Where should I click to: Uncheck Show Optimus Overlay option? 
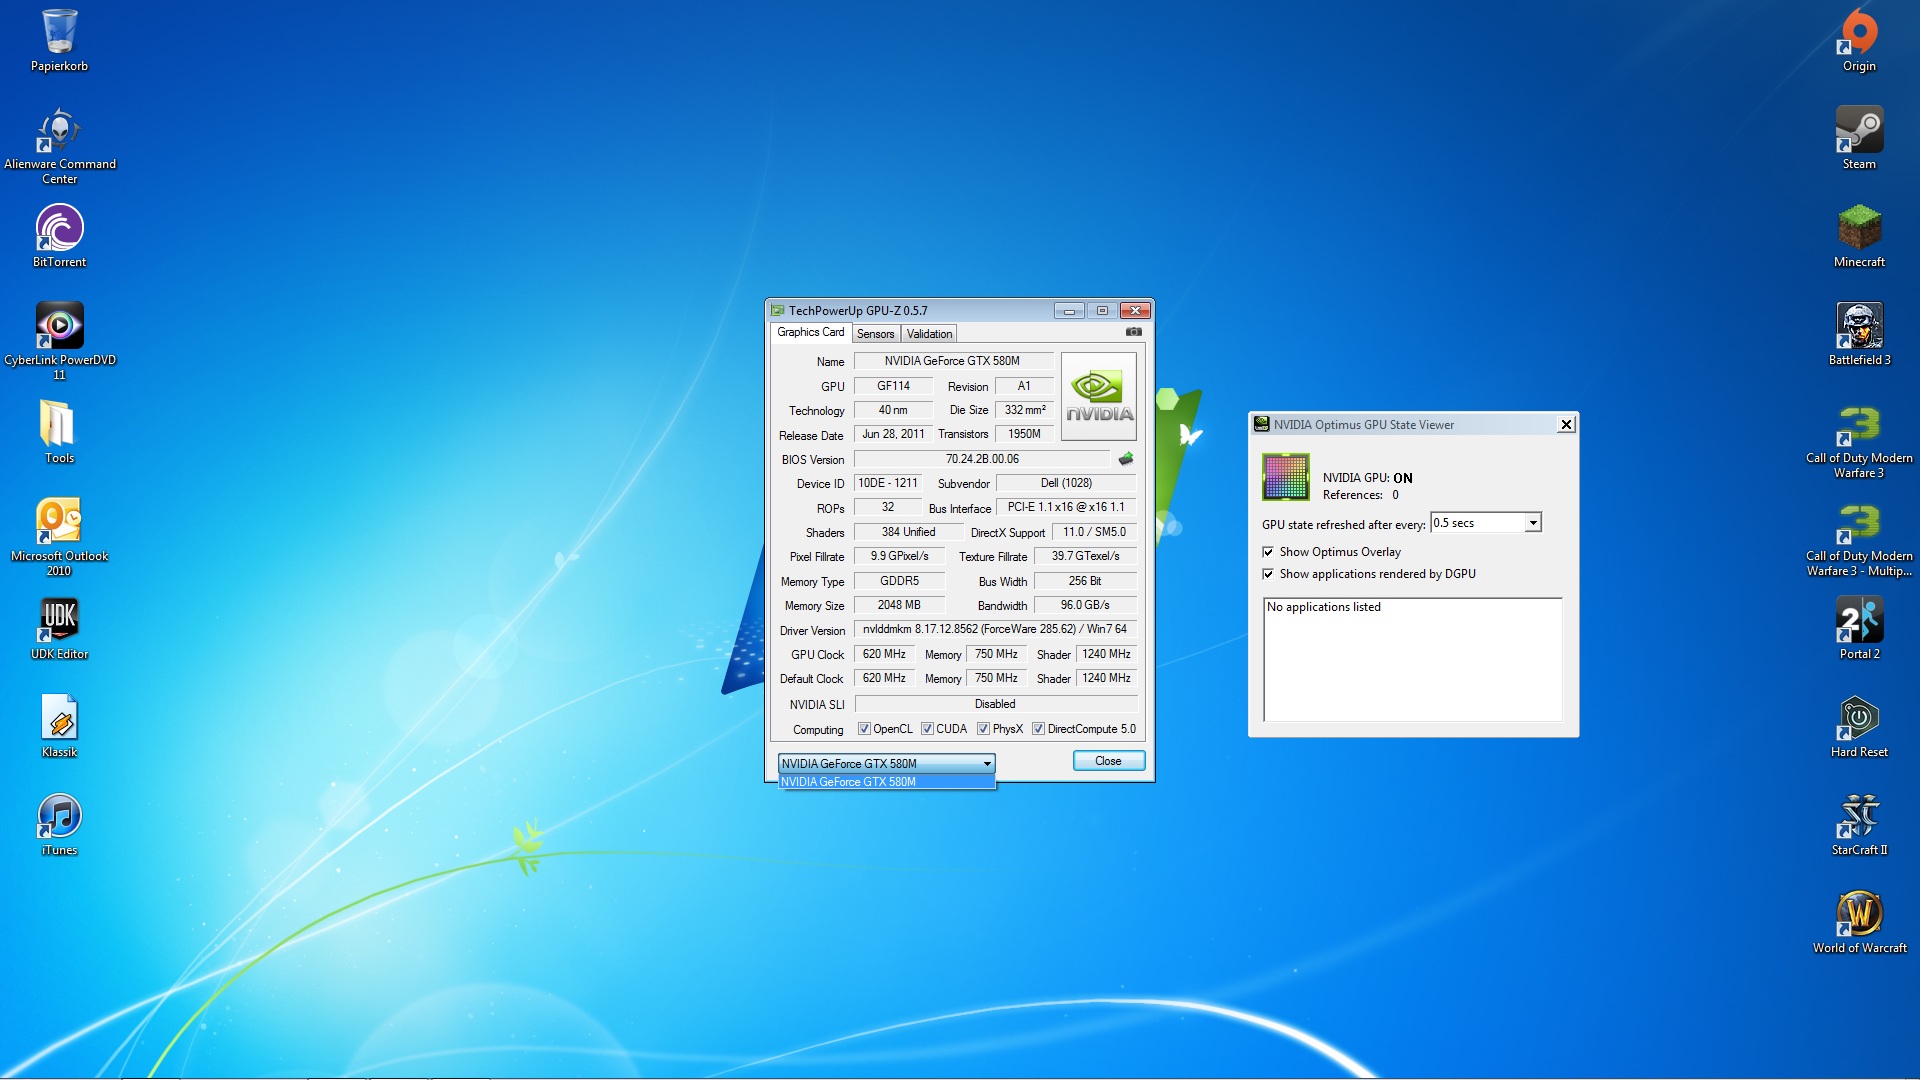[x=1268, y=552]
